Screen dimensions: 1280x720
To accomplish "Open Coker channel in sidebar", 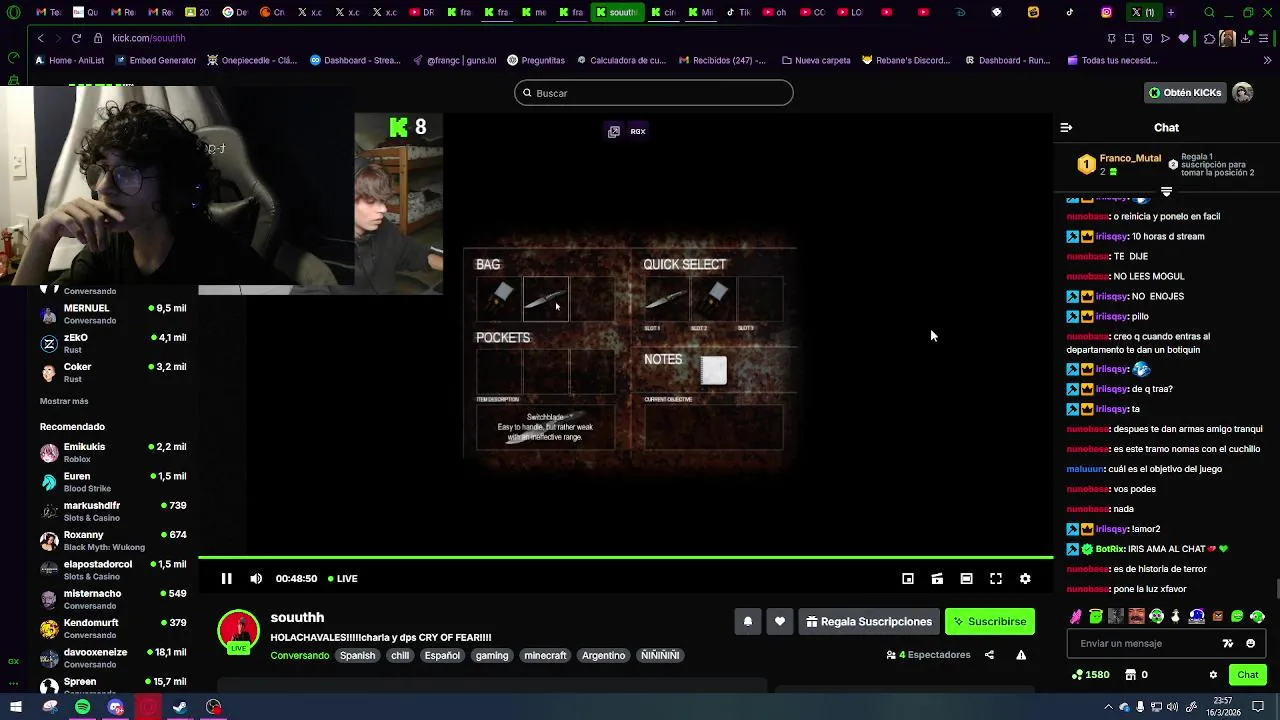I will click(x=113, y=372).
